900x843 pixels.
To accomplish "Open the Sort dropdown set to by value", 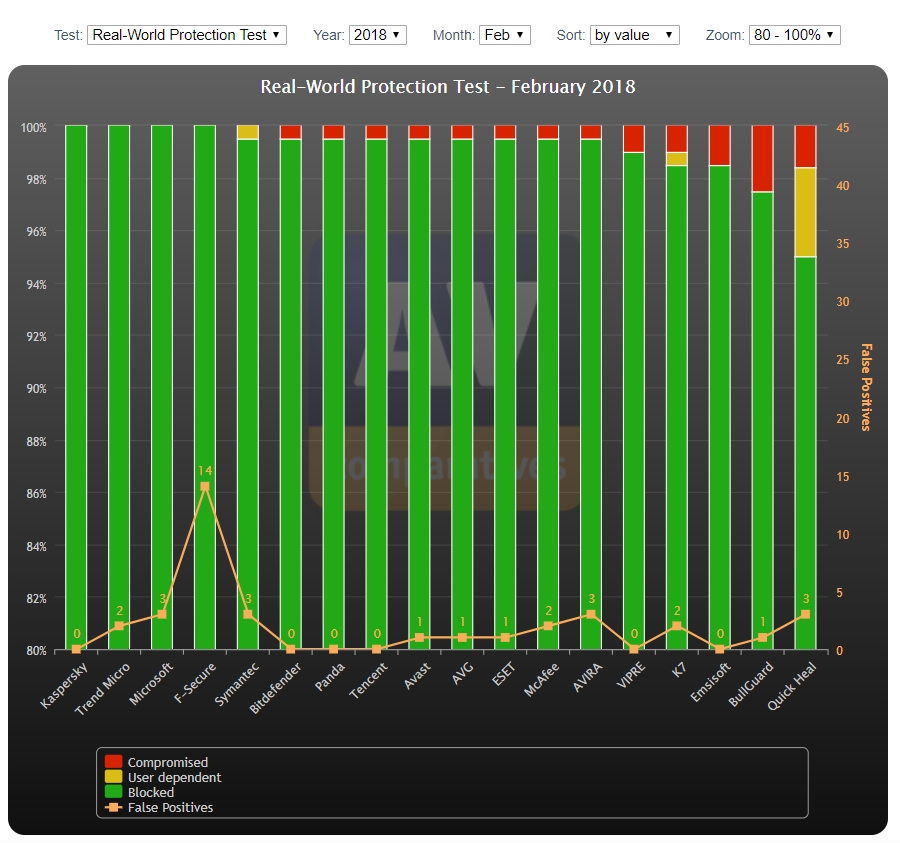I will tap(634, 35).
